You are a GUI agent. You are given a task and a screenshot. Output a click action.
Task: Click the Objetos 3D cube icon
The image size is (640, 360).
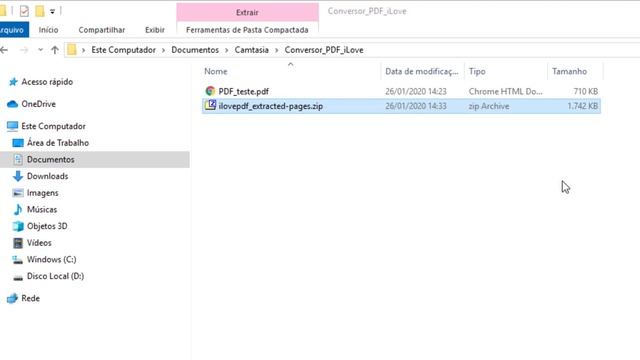18,226
